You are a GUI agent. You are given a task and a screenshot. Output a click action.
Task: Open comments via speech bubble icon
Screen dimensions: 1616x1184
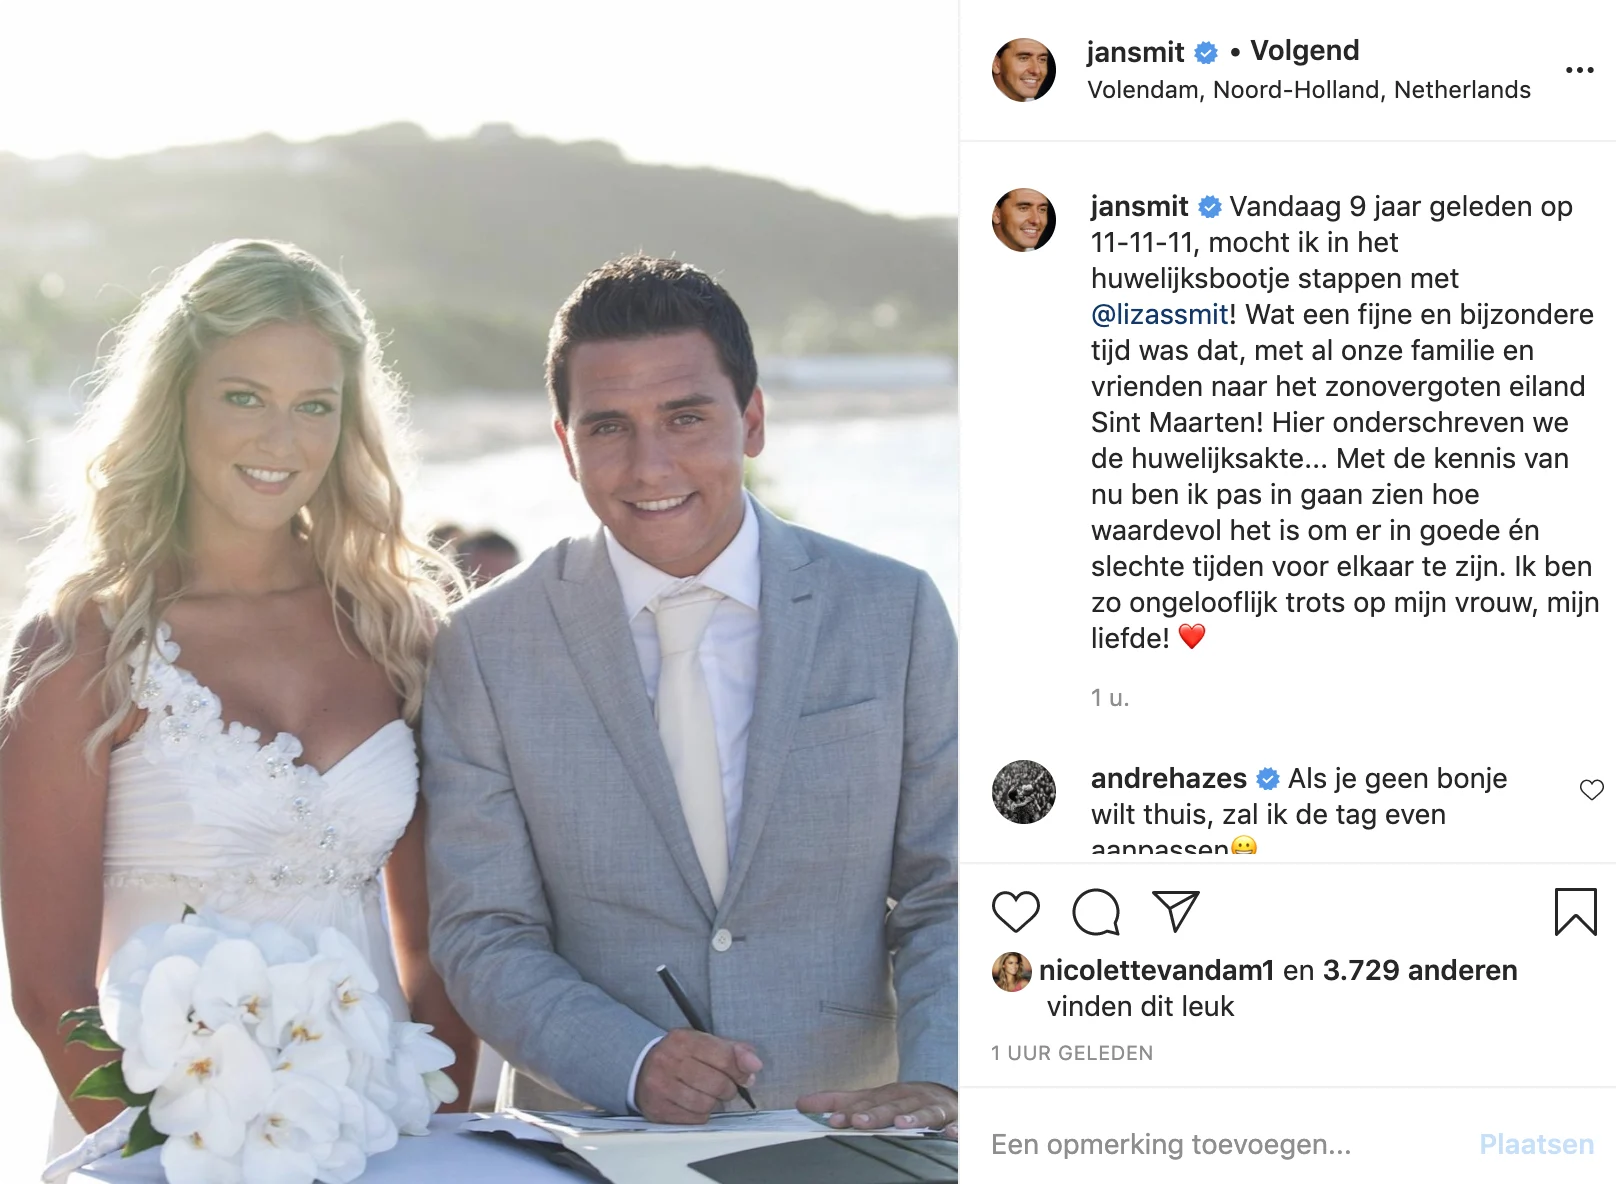1096,911
